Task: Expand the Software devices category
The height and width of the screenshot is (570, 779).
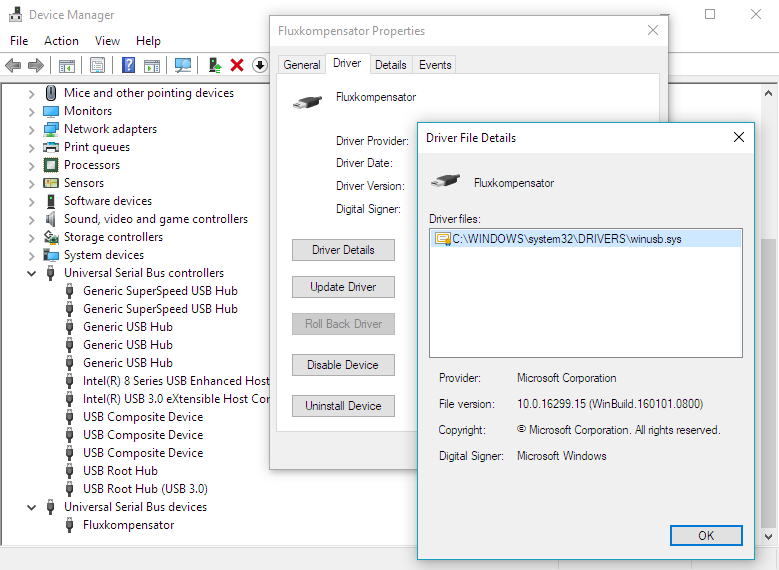Action: (31, 202)
